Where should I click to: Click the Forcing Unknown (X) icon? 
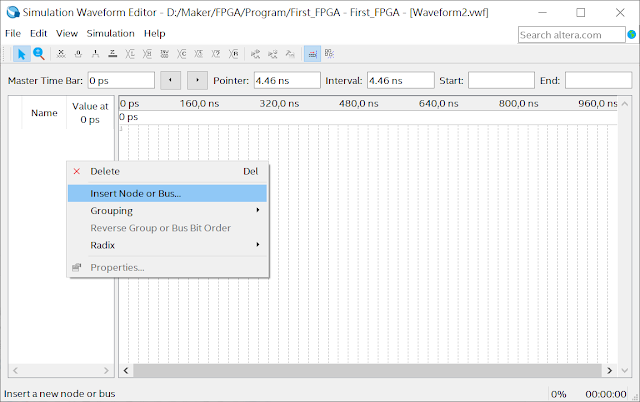tap(61, 54)
